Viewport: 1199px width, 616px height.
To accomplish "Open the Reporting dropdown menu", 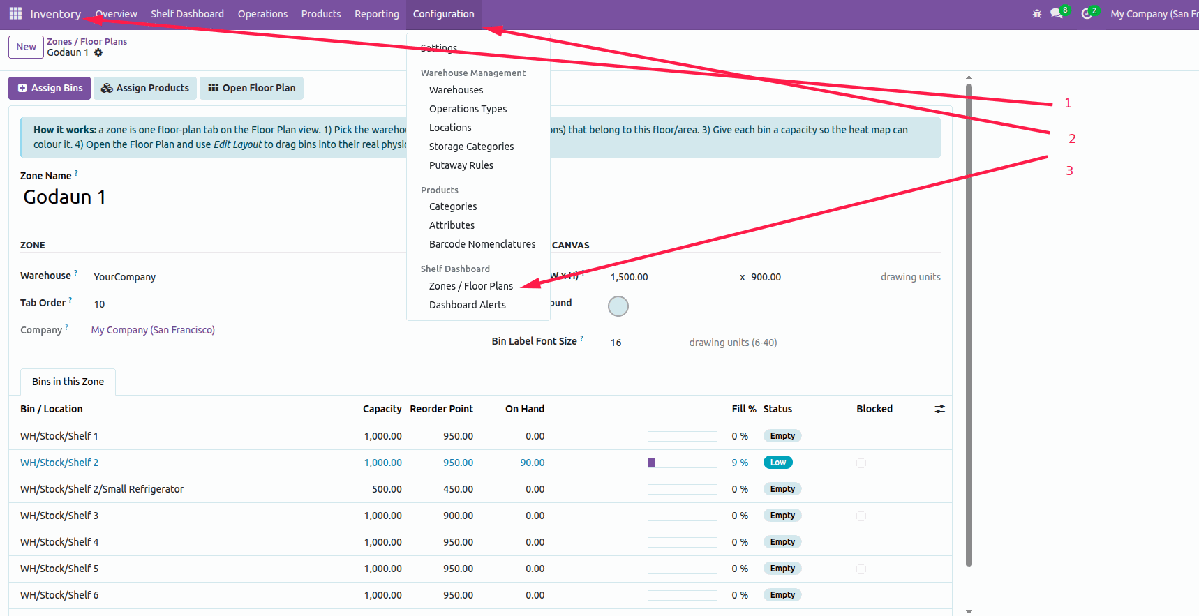I will click(x=377, y=14).
